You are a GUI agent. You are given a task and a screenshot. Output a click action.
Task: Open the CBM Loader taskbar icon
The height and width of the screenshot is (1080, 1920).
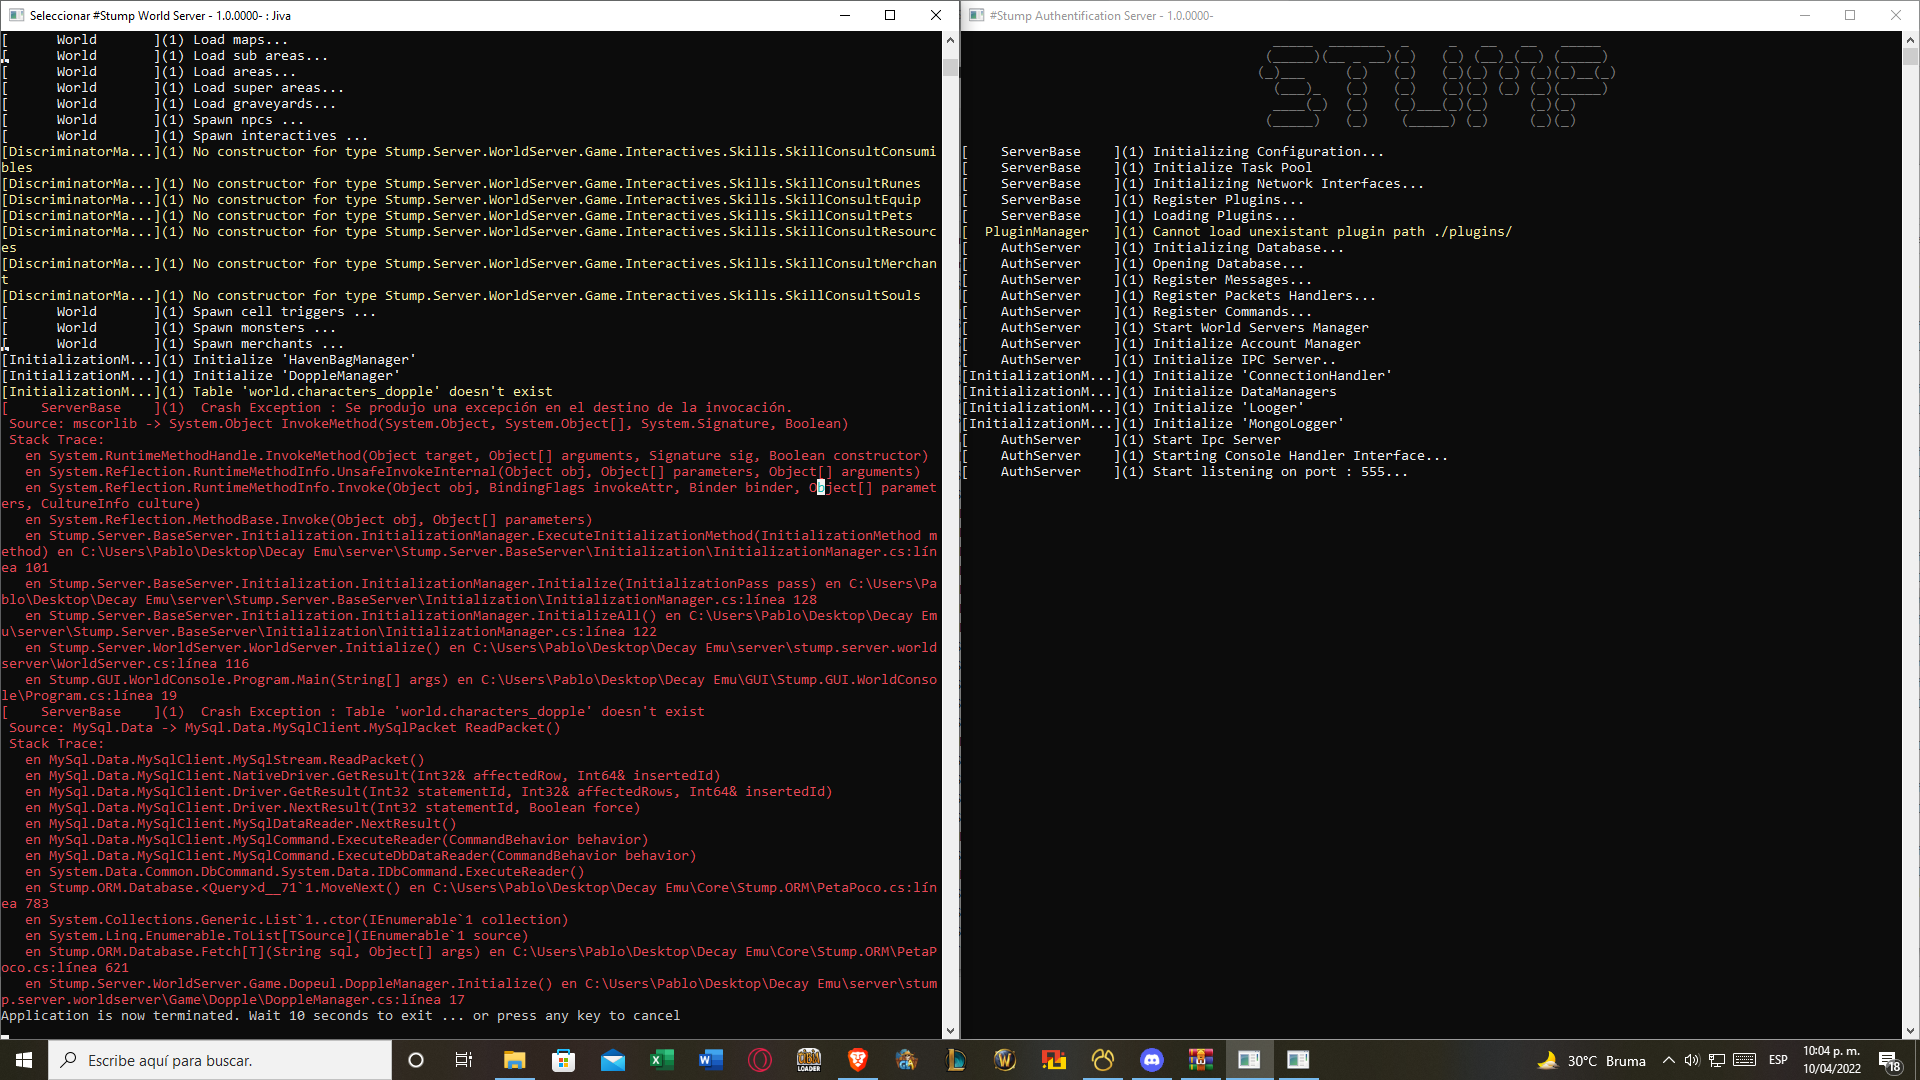pos(808,1060)
